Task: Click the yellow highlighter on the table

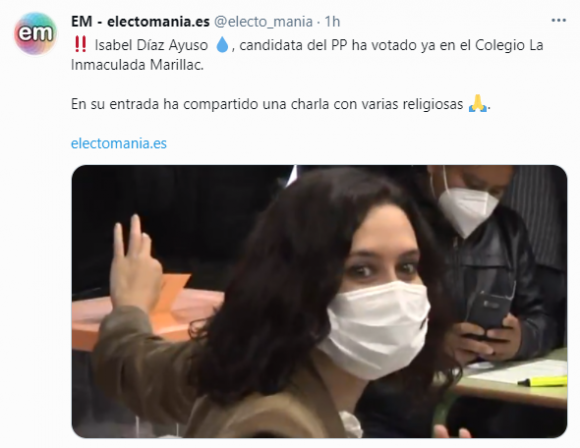Action: point(542,381)
